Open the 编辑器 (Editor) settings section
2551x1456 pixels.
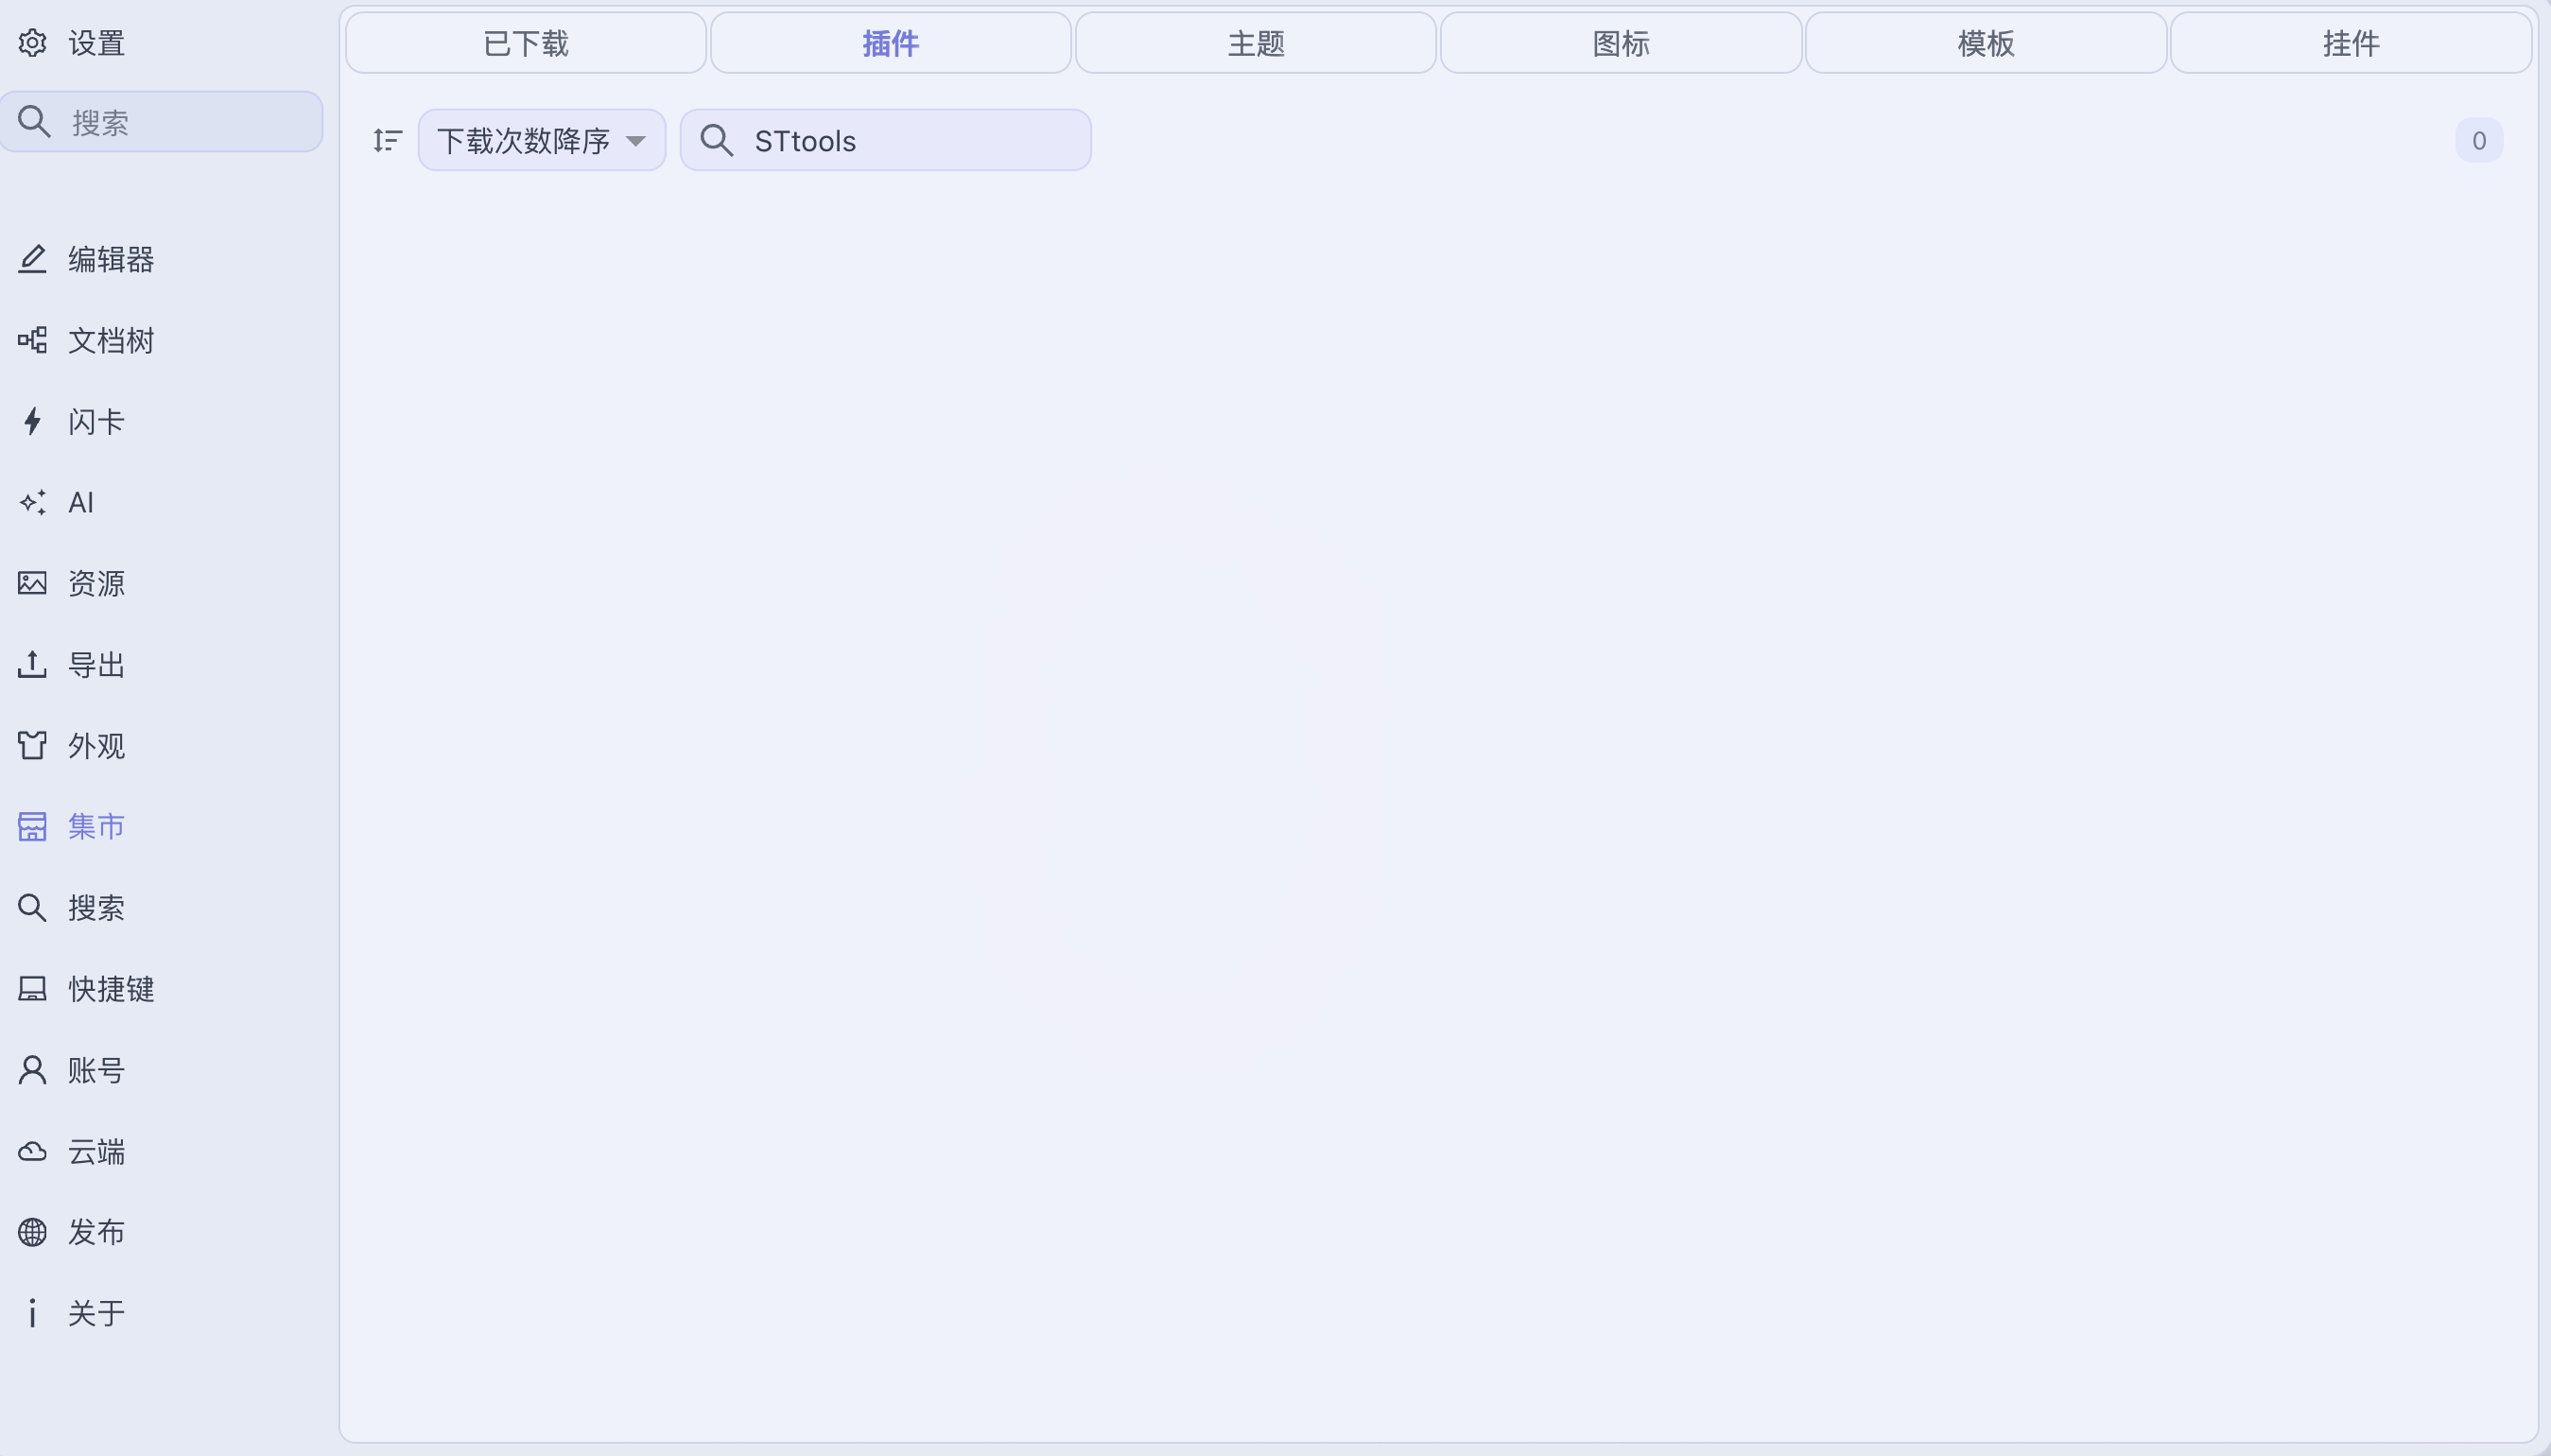(110, 260)
